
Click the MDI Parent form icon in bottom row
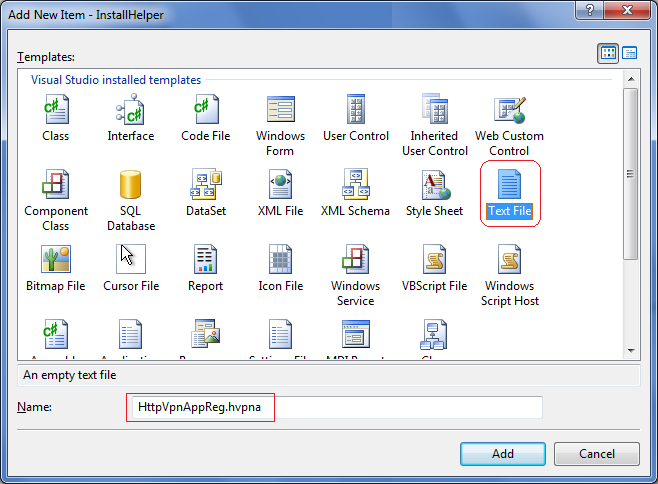[x=355, y=334]
